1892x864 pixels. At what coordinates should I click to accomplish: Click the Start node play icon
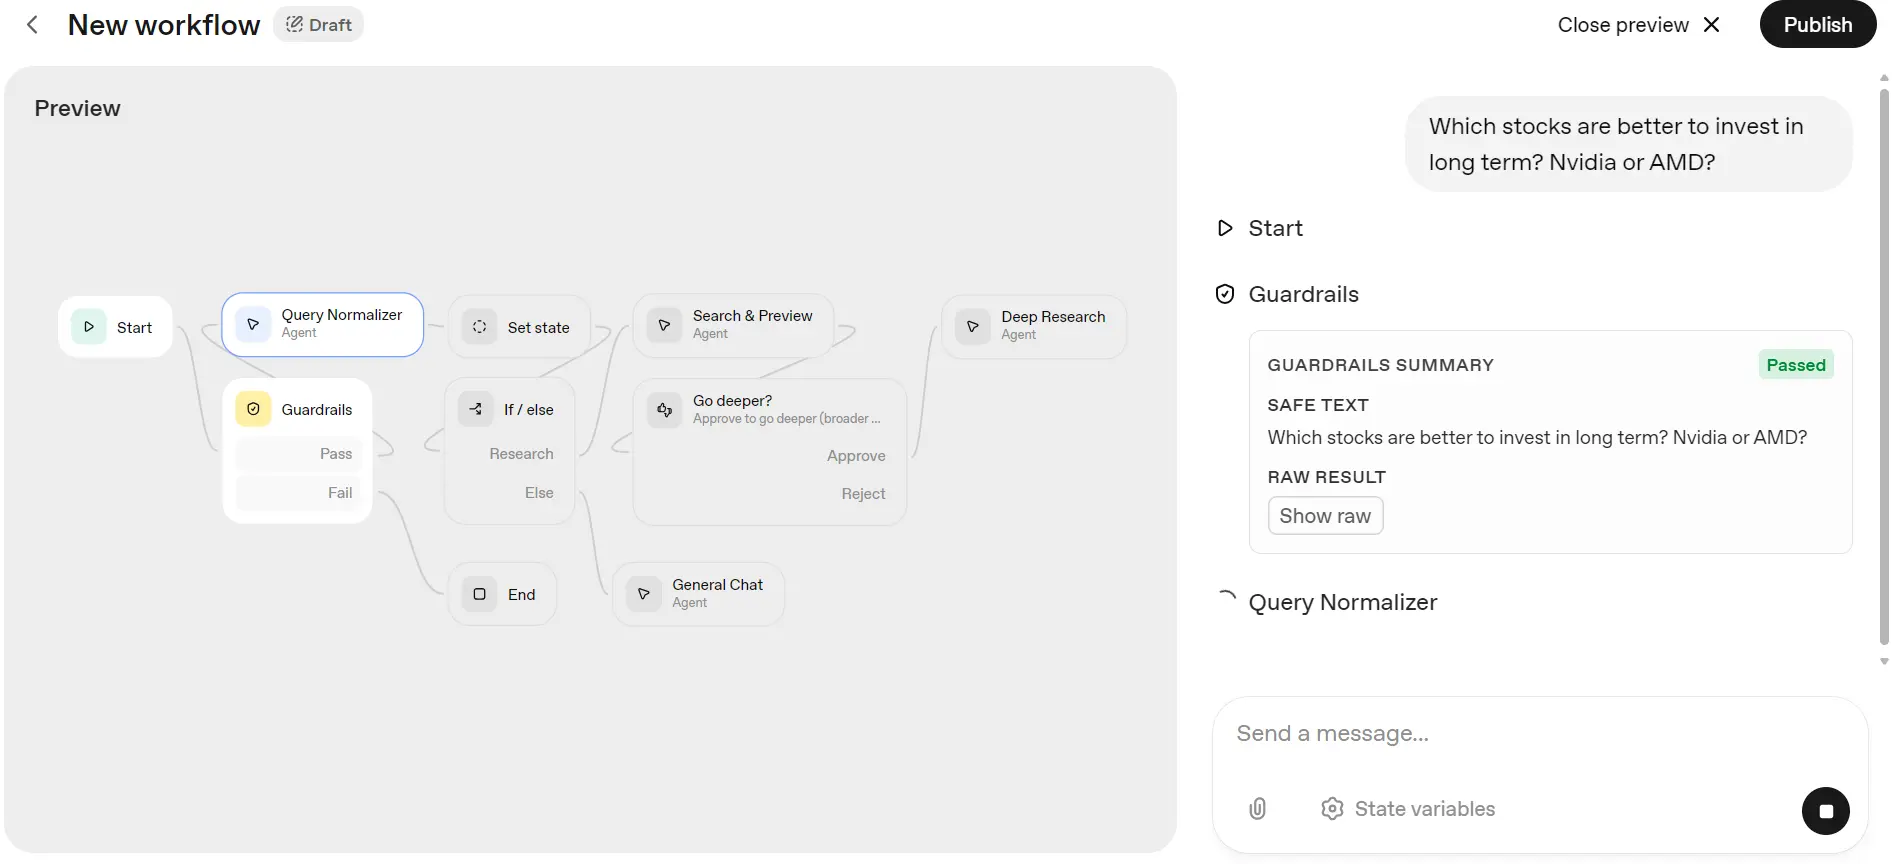(89, 327)
